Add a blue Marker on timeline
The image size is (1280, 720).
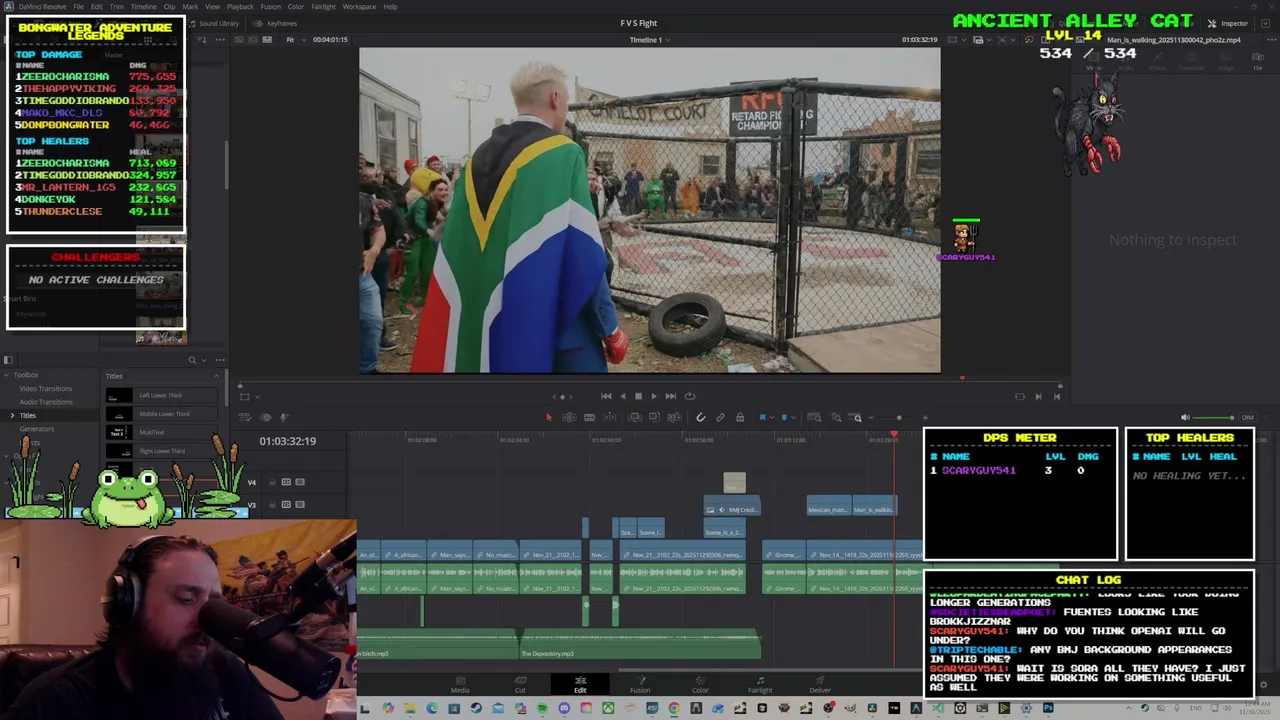click(784, 417)
